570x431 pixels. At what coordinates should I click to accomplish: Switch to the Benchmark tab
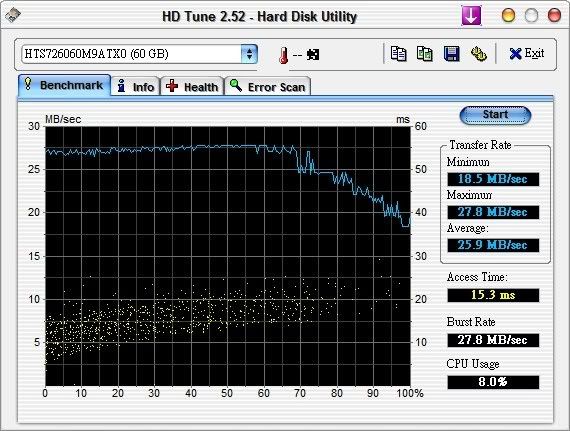pyautogui.click(x=64, y=85)
